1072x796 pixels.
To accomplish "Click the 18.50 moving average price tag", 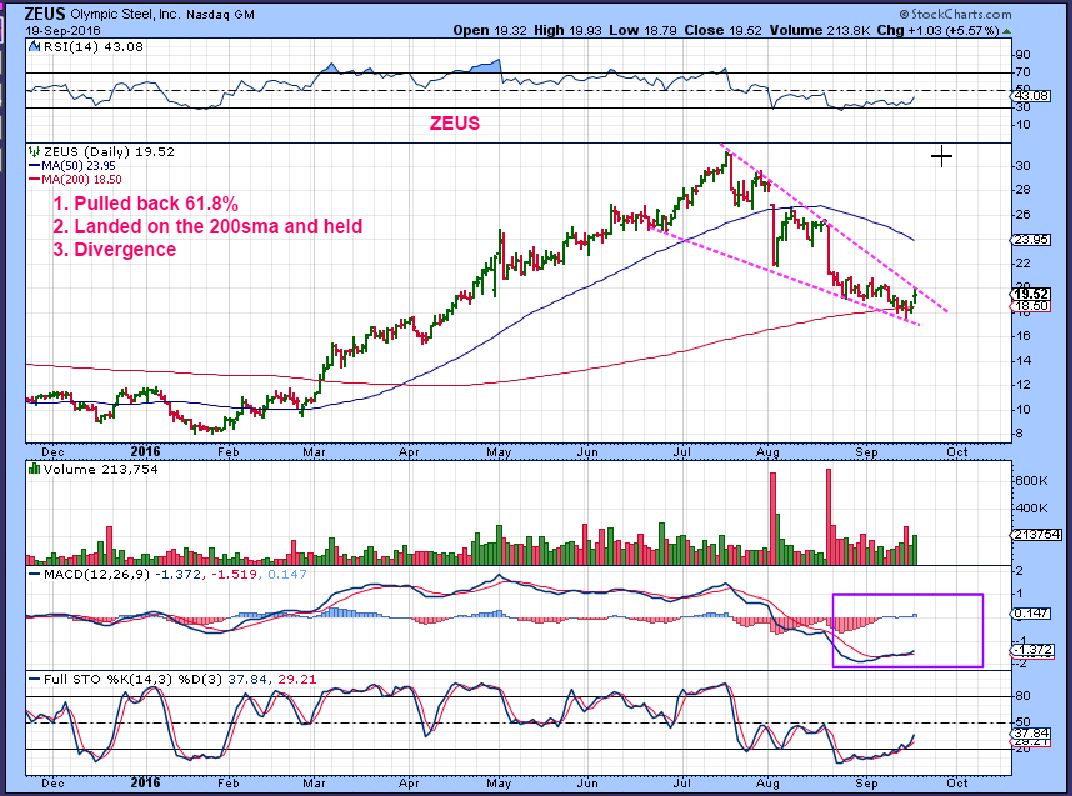I will 1032,306.
